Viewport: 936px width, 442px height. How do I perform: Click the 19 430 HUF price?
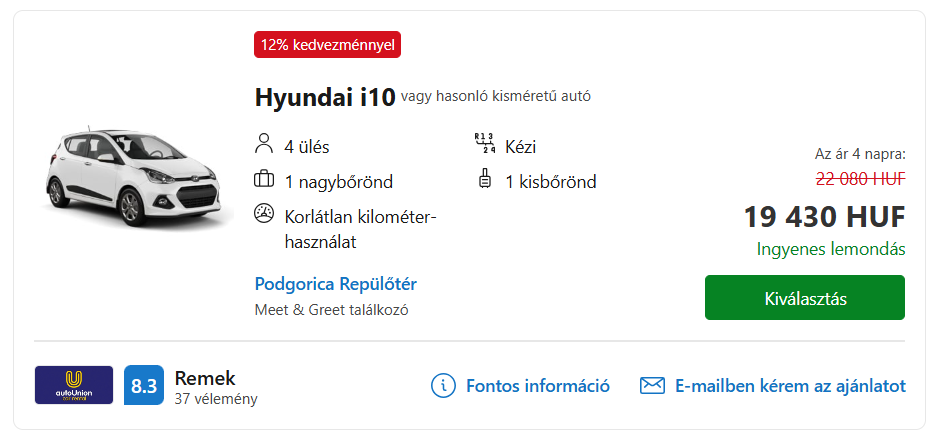(x=824, y=217)
